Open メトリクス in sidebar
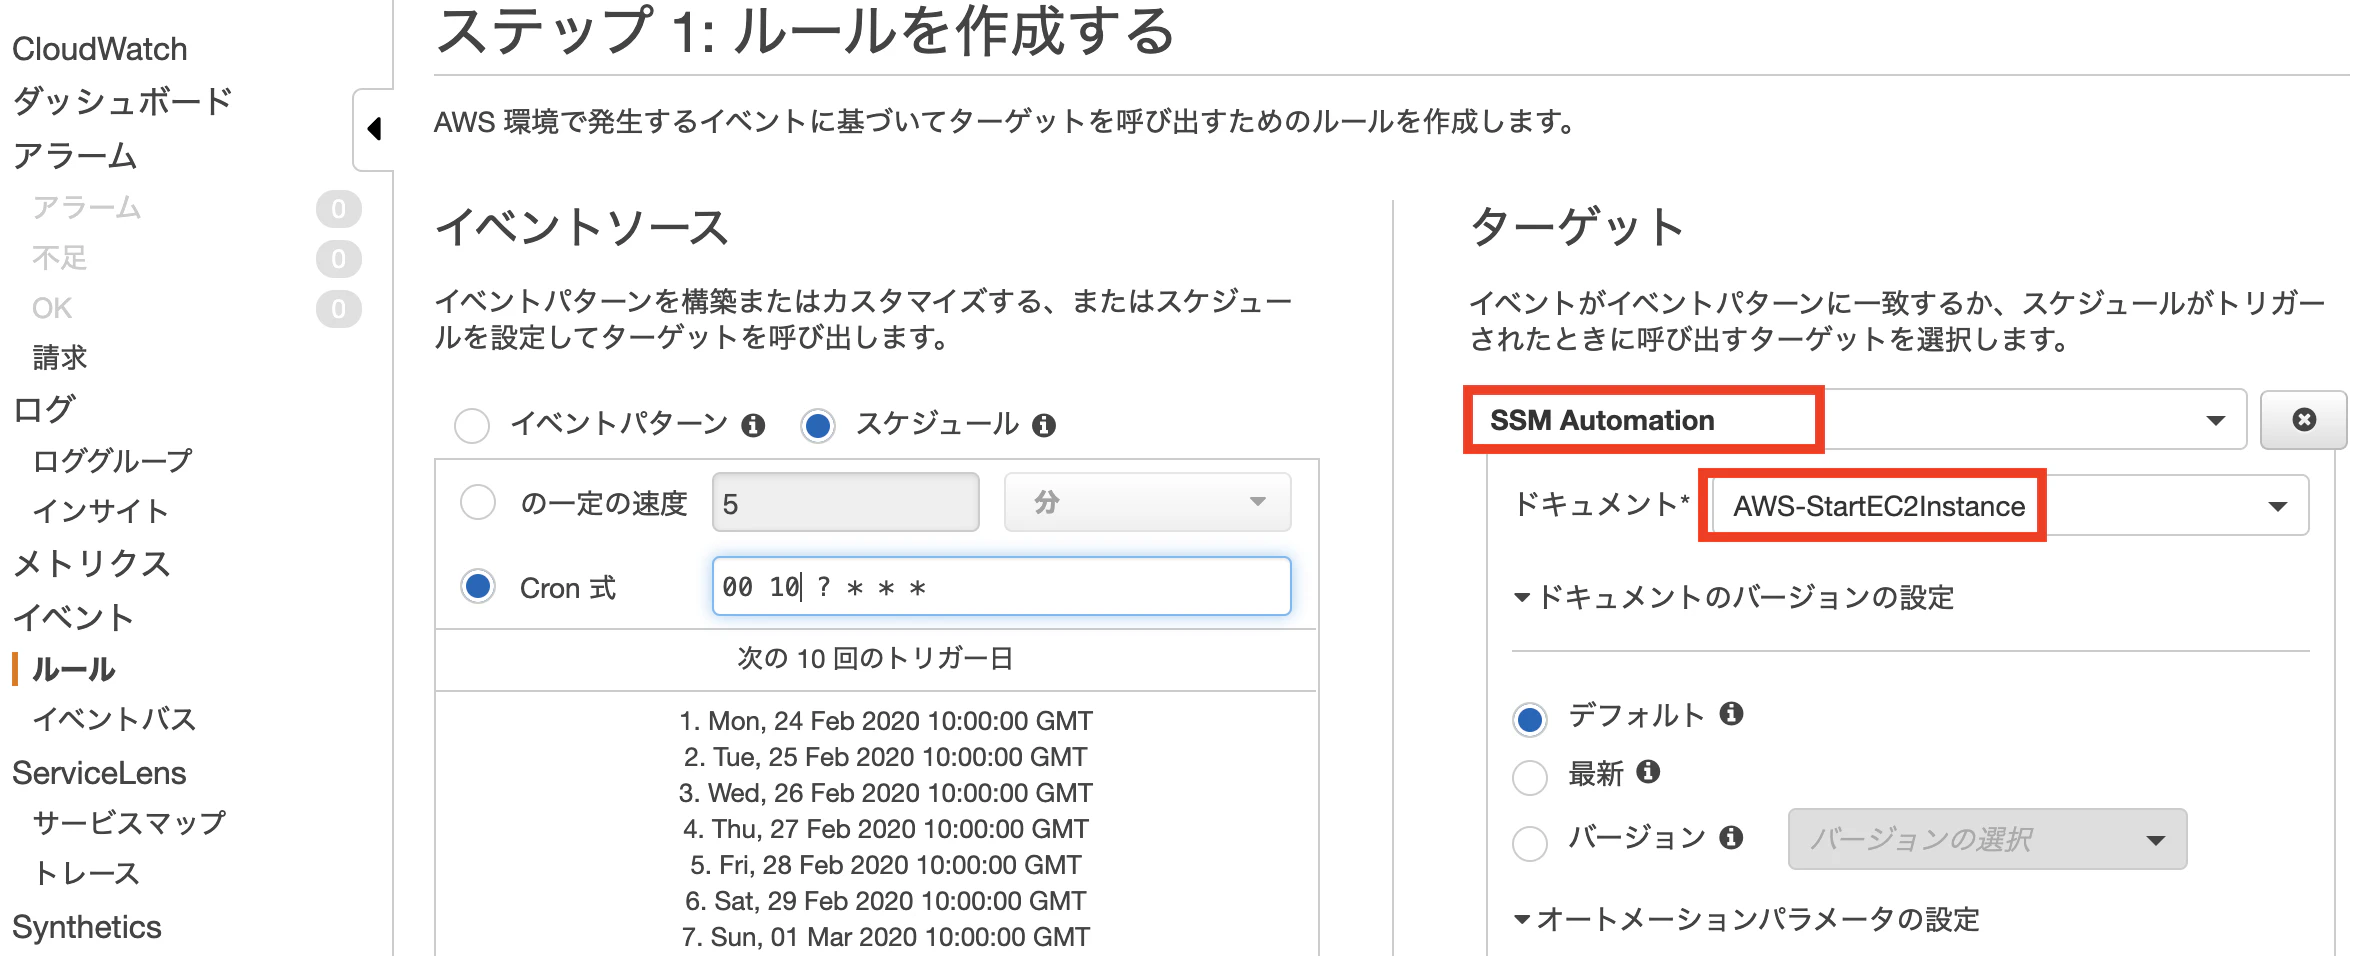2366x956 pixels. [x=92, y=564]
